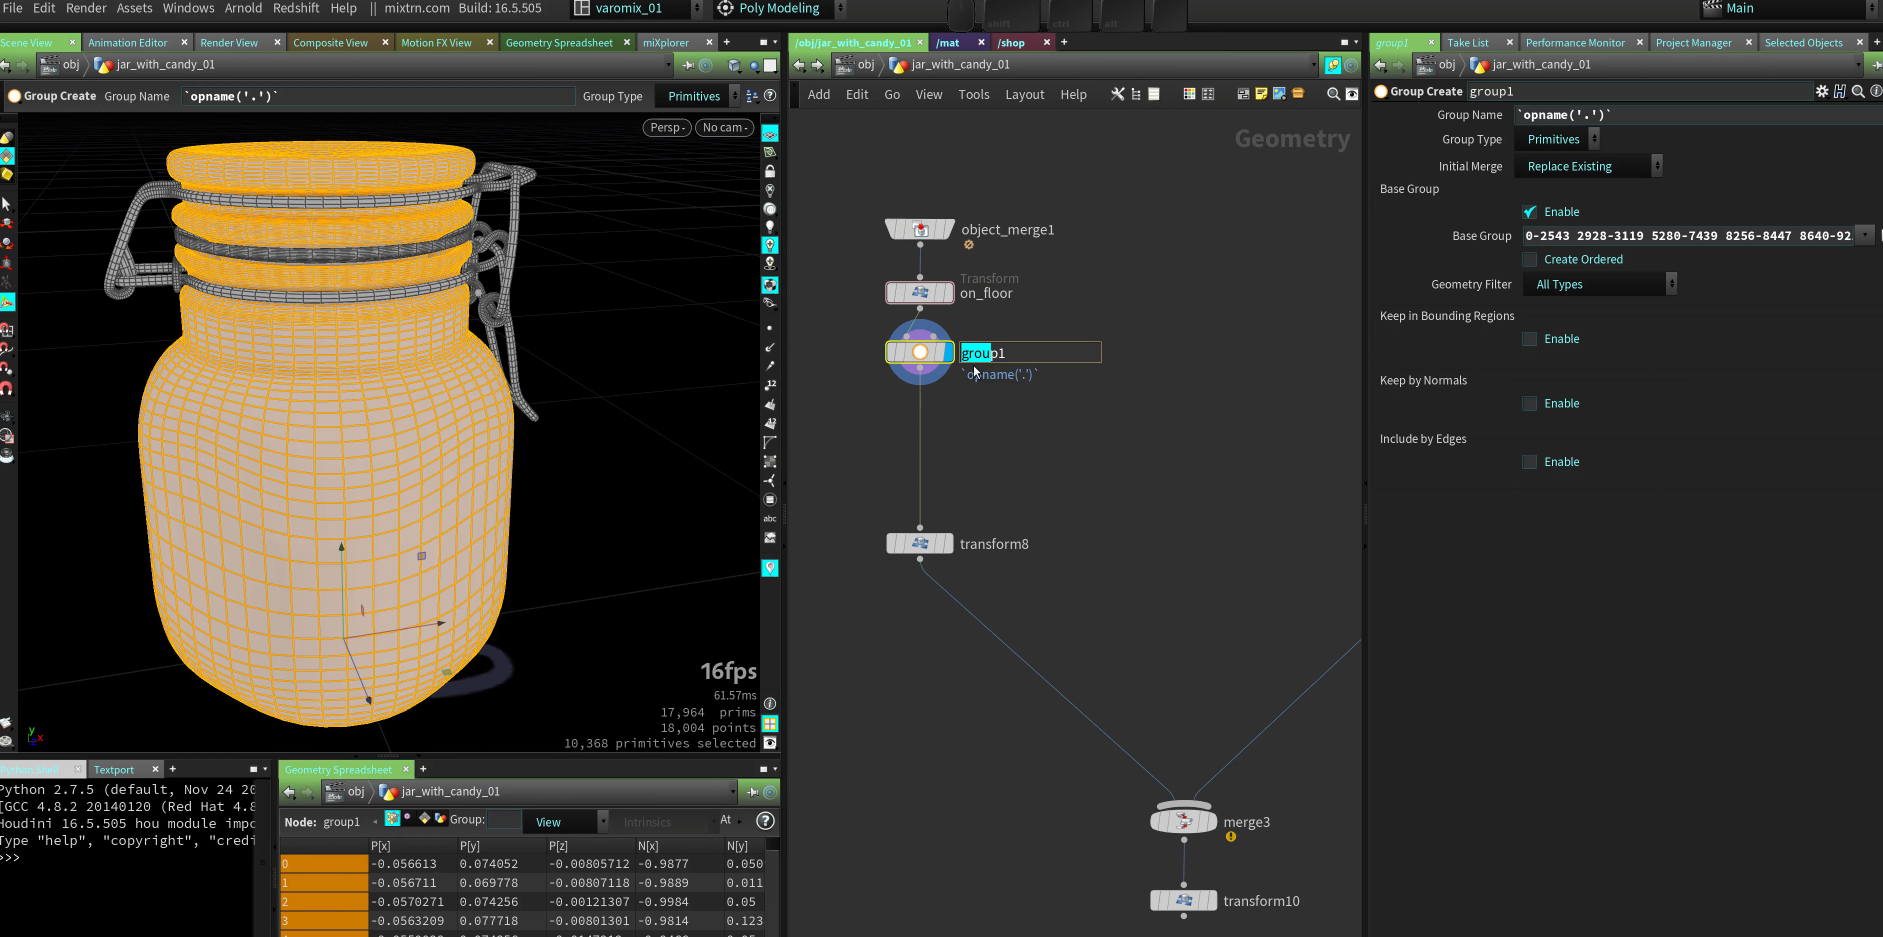This screenshot has width=1883, height=937.
Task: Add a sticky note to the network
Action: pyautogui.click(x=1260, y=93)
